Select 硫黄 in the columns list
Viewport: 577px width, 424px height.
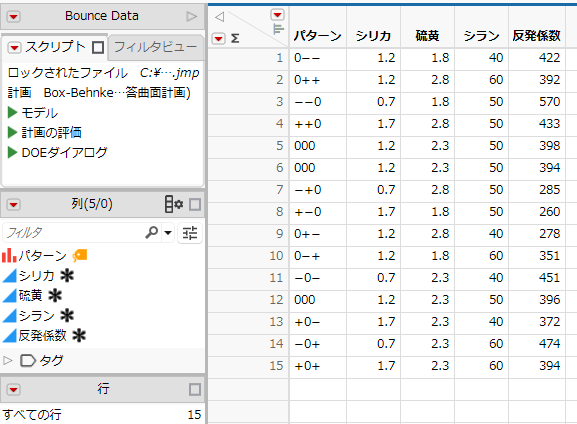coord(31,296)
